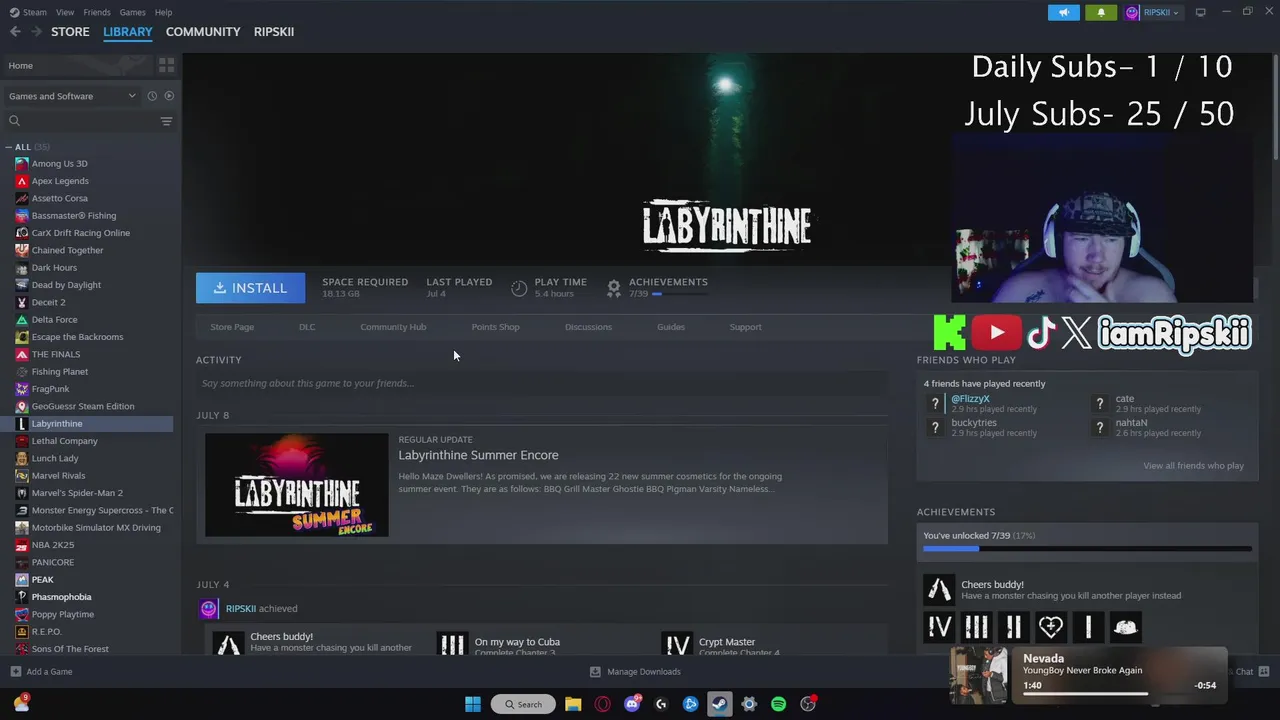Switch to Big Picture mode monitor icon
The image size is (1280, 720).
(1200, 12)
